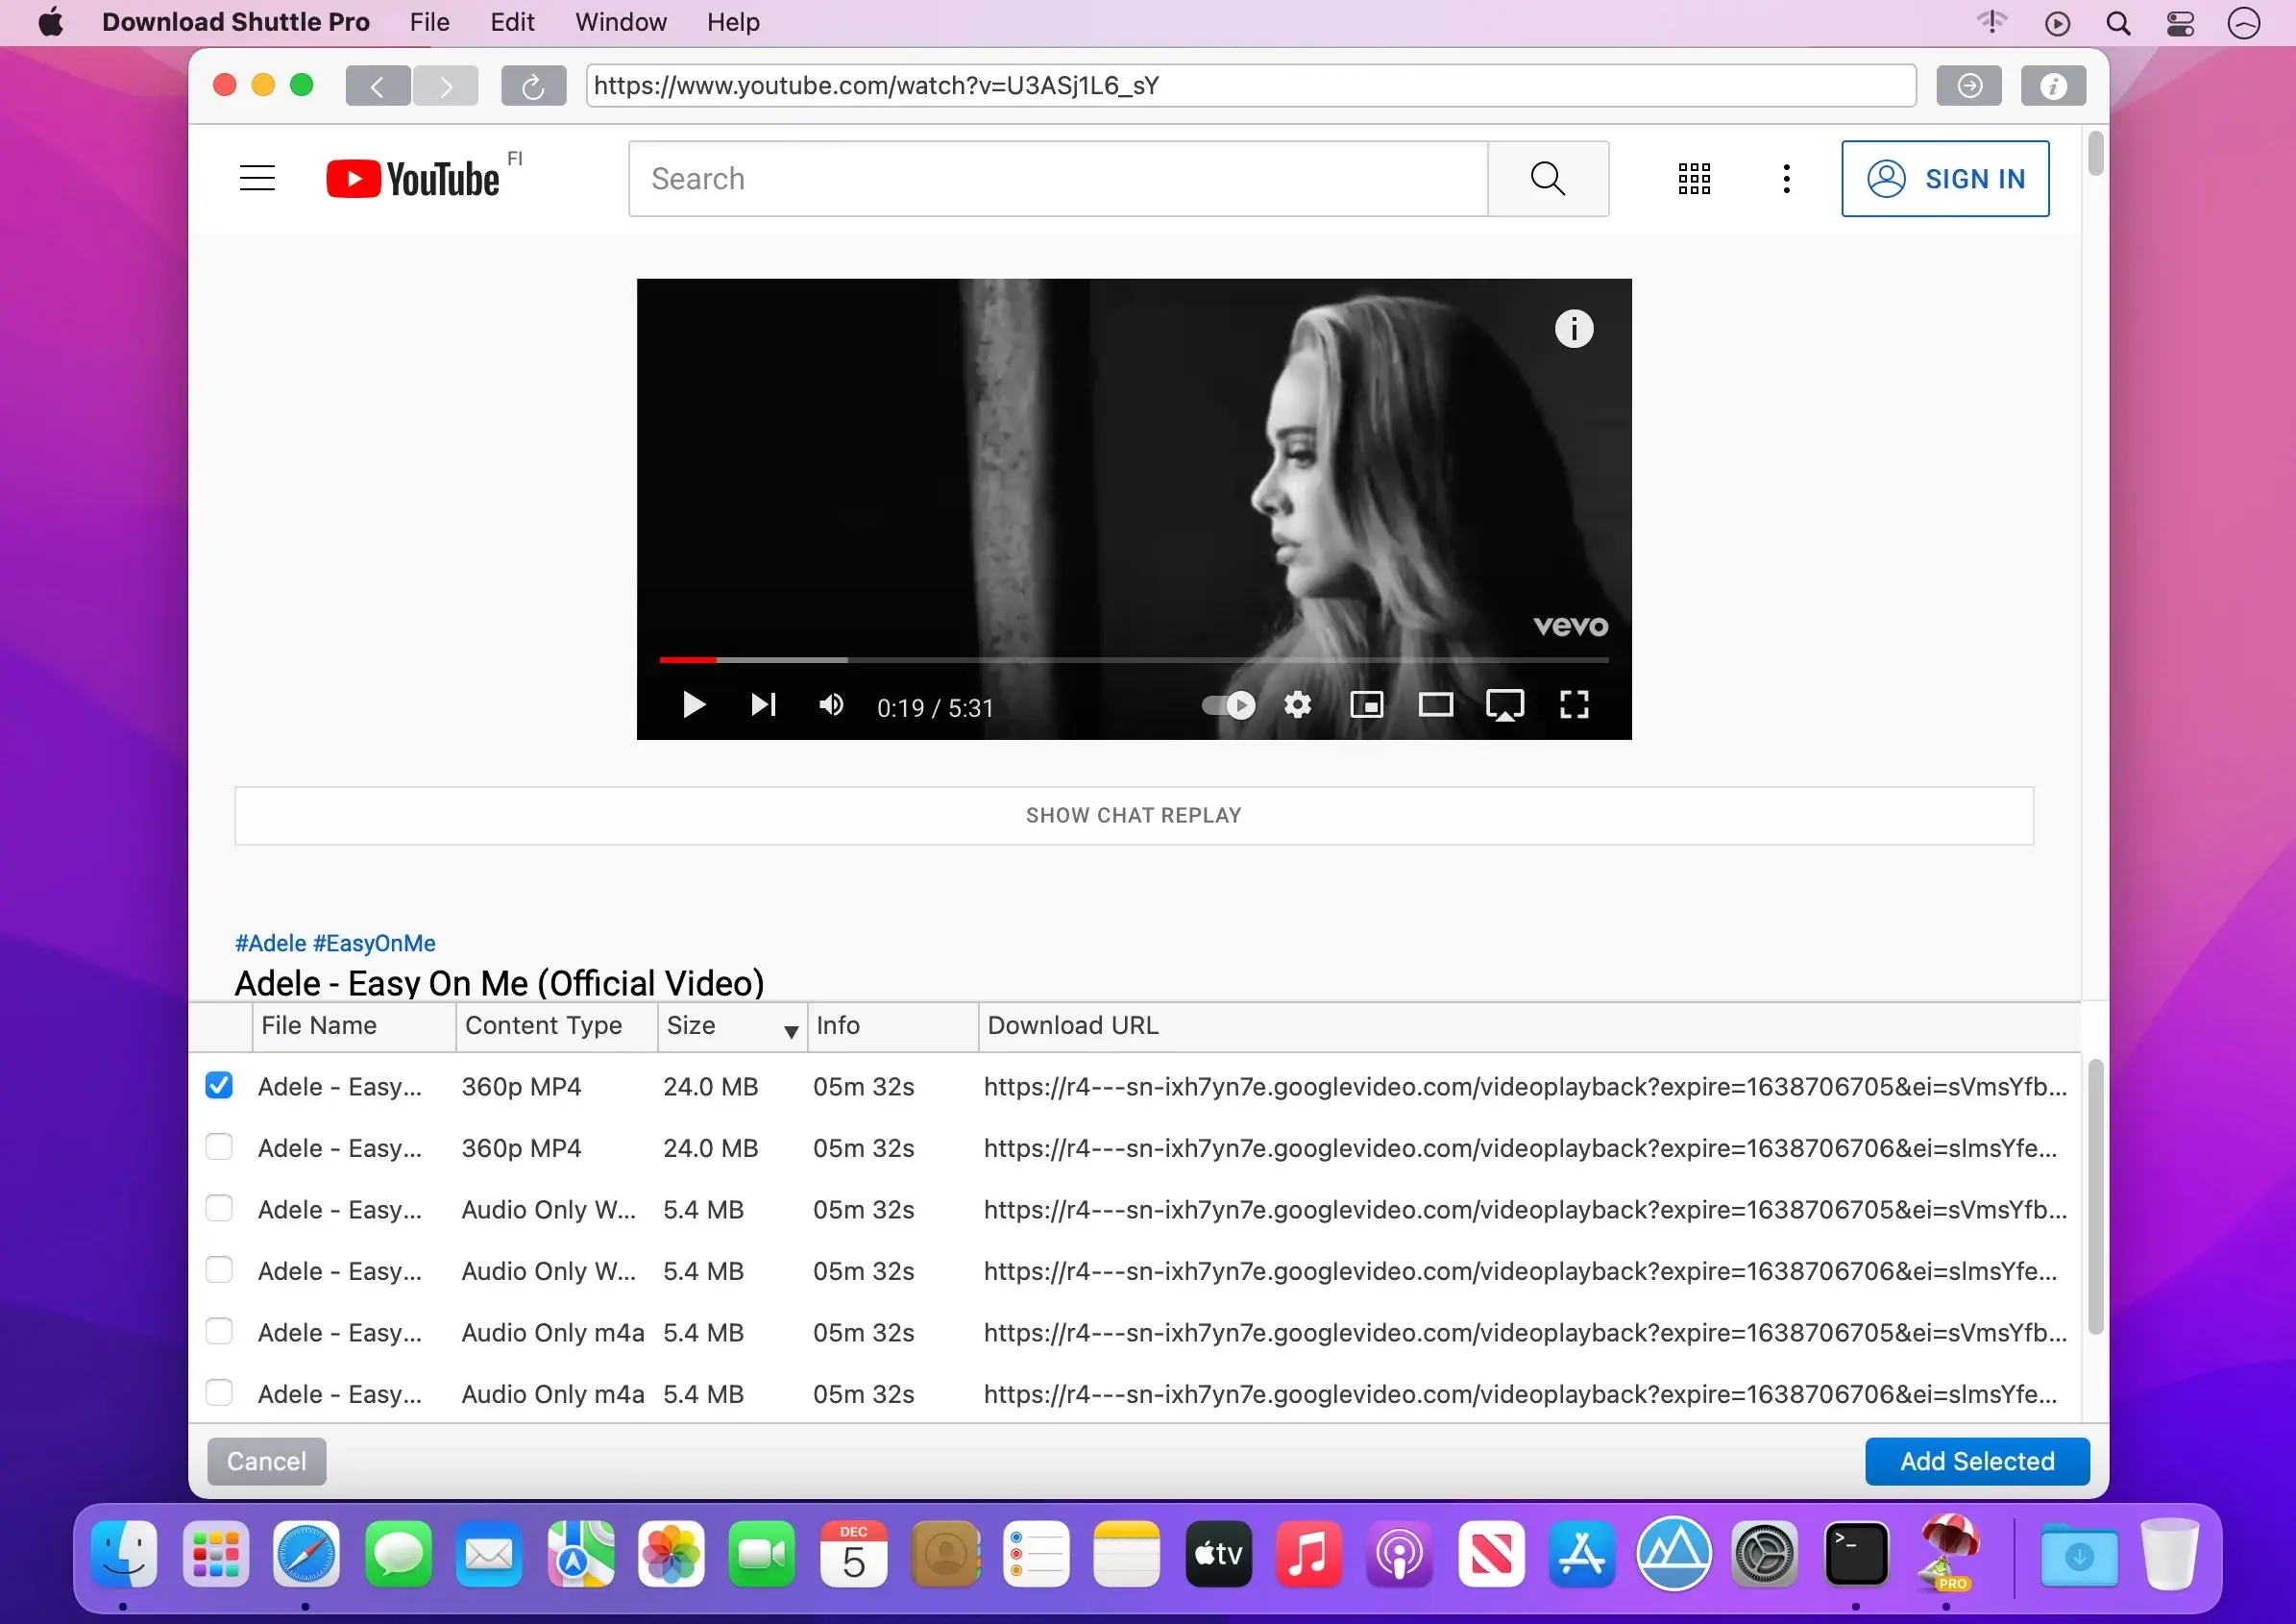Click the YouTube search magnifier button
2296x1624 pixels.
[1548, 179]
